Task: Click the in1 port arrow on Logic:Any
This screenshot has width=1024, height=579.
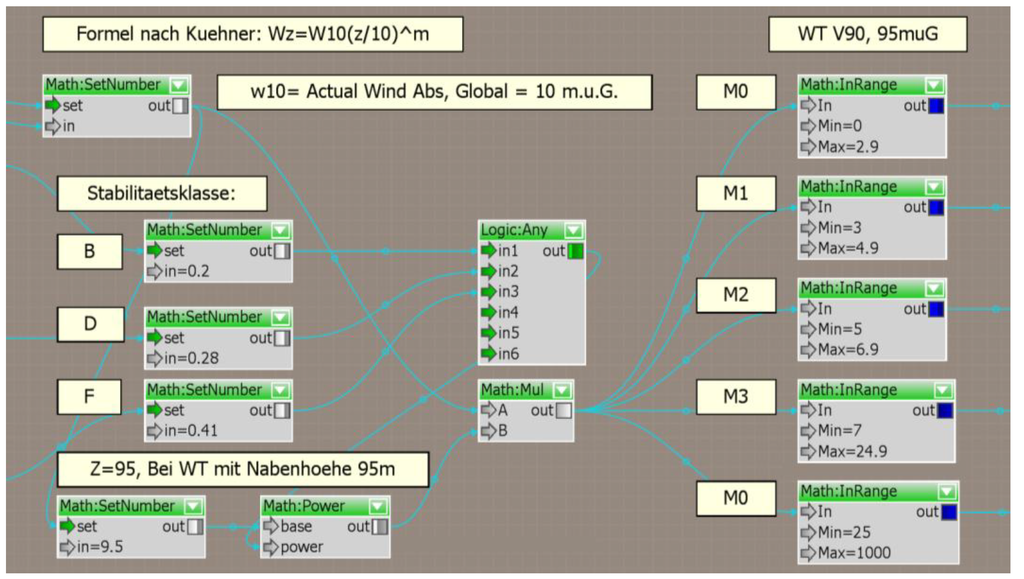Action: [x=489, y=251]
